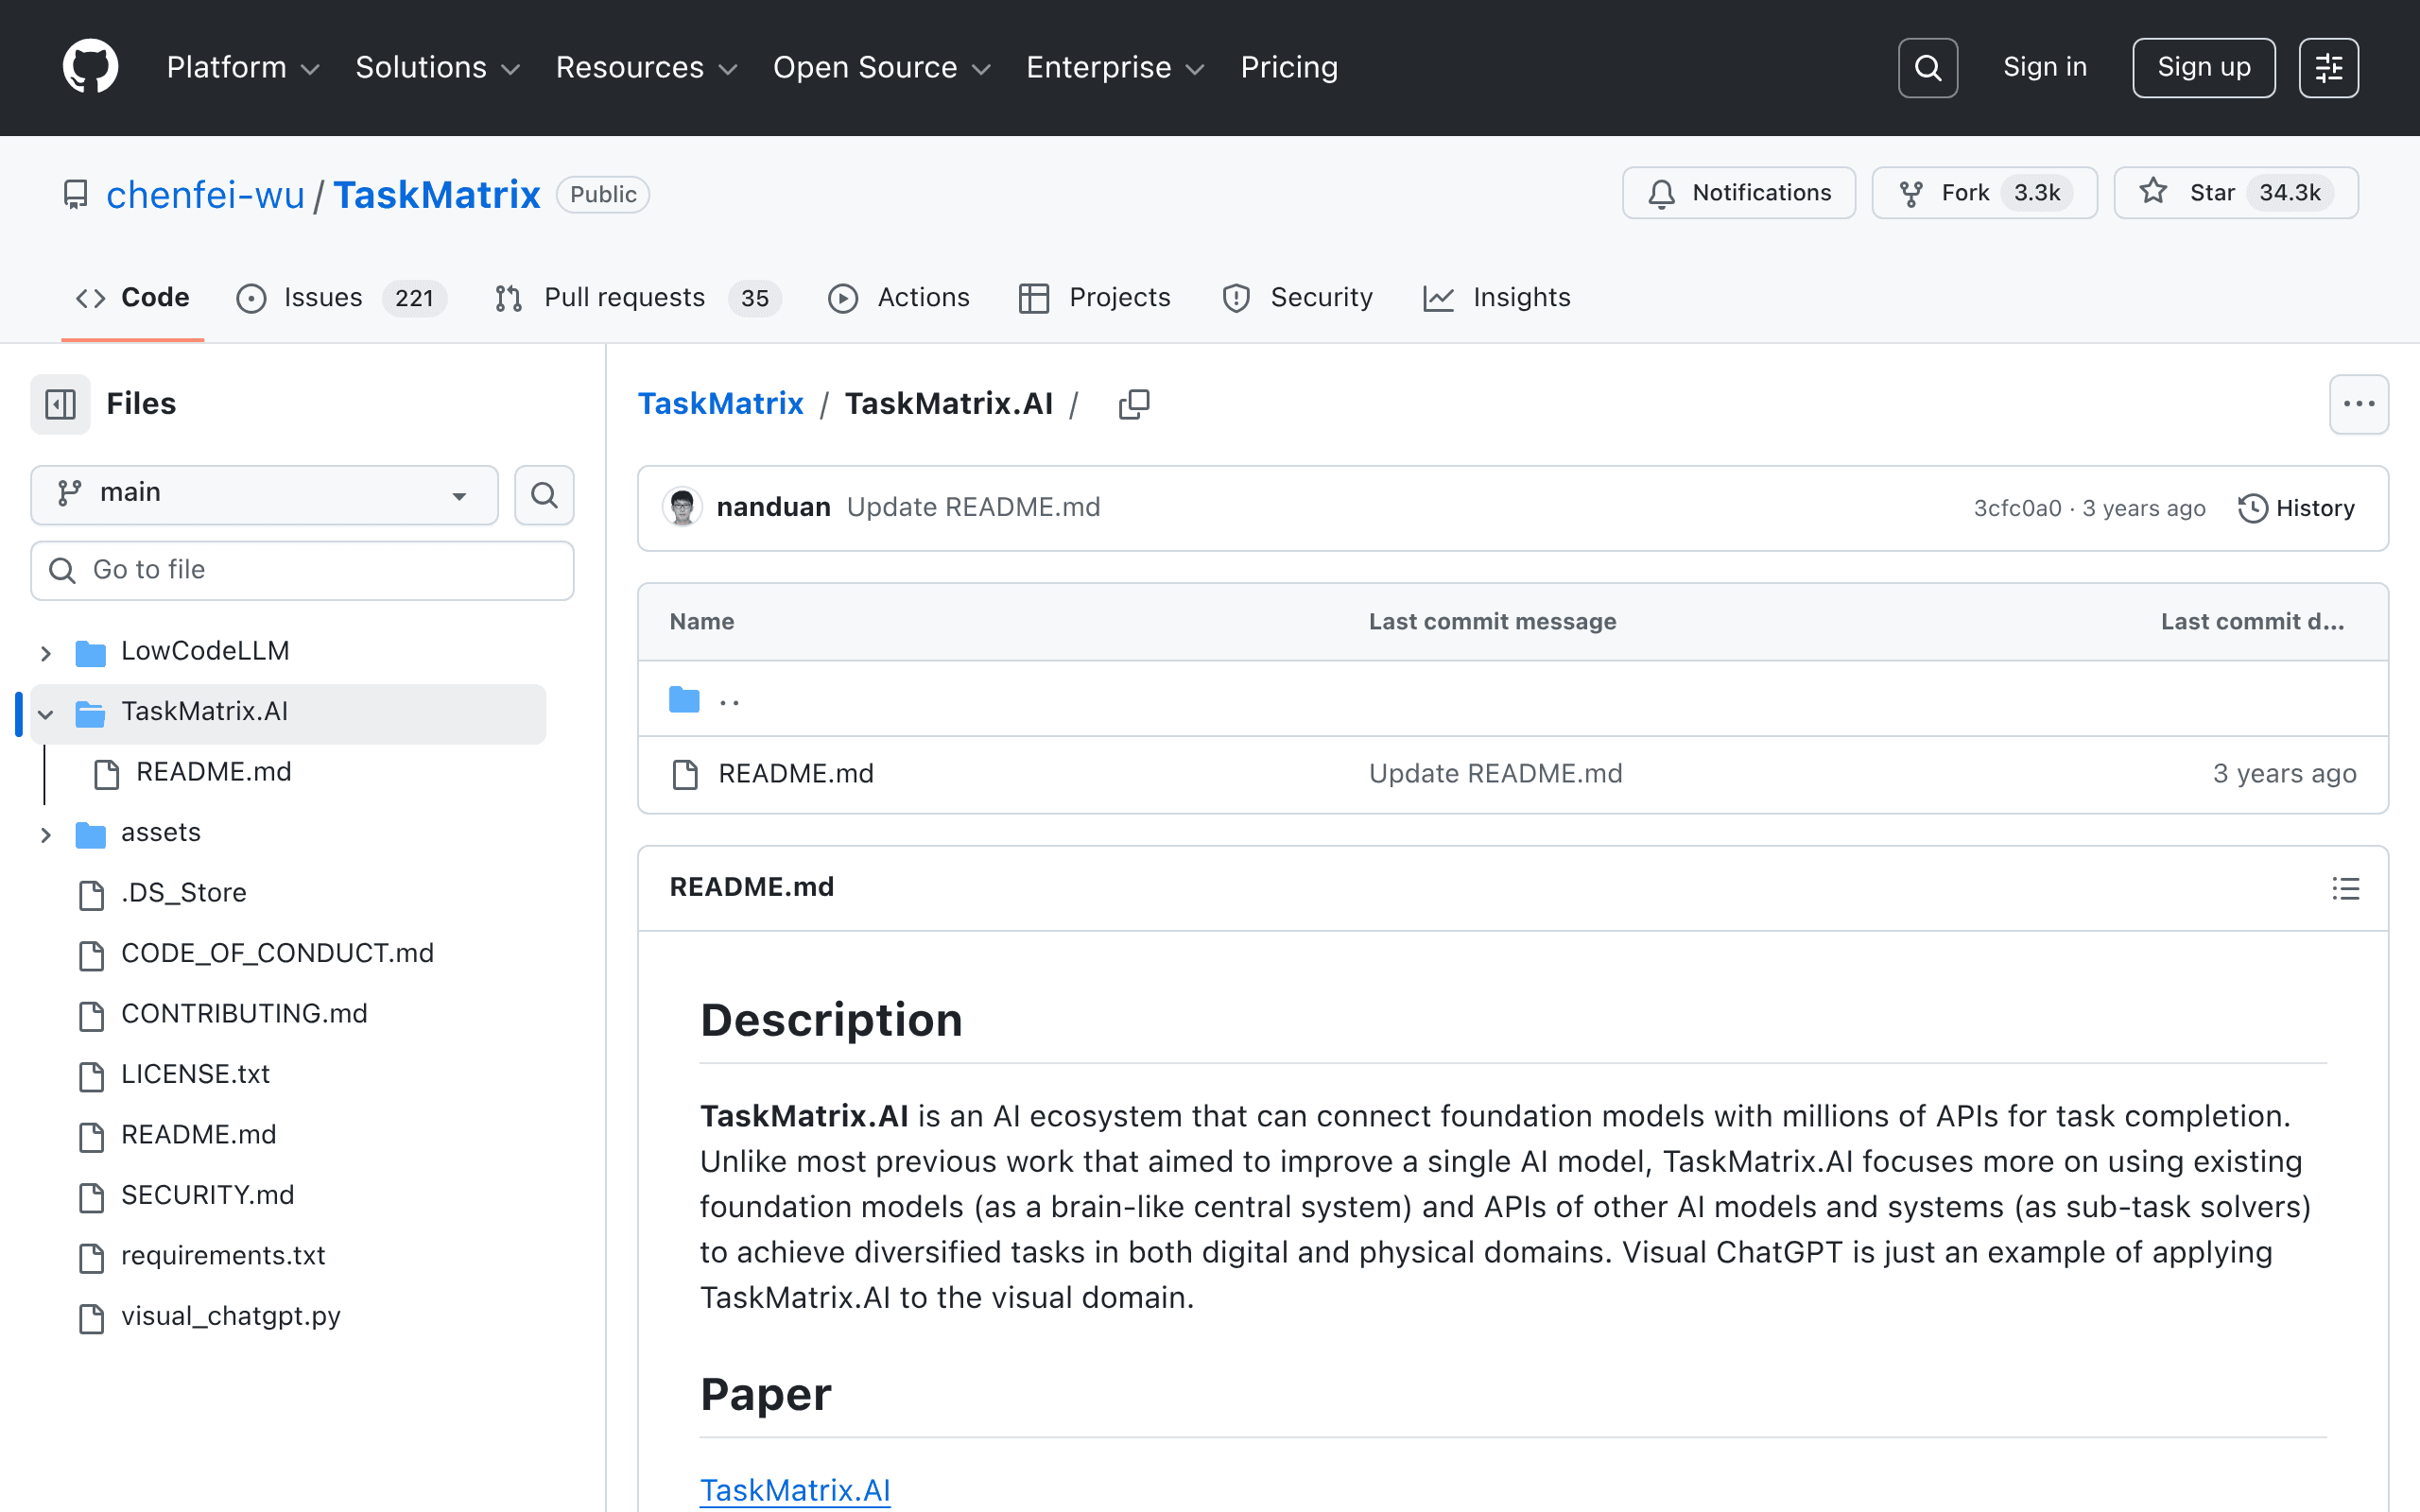Click the assets folder icon
Image resolution: width=2420 pixels, height=1512 pixels.
91,834
